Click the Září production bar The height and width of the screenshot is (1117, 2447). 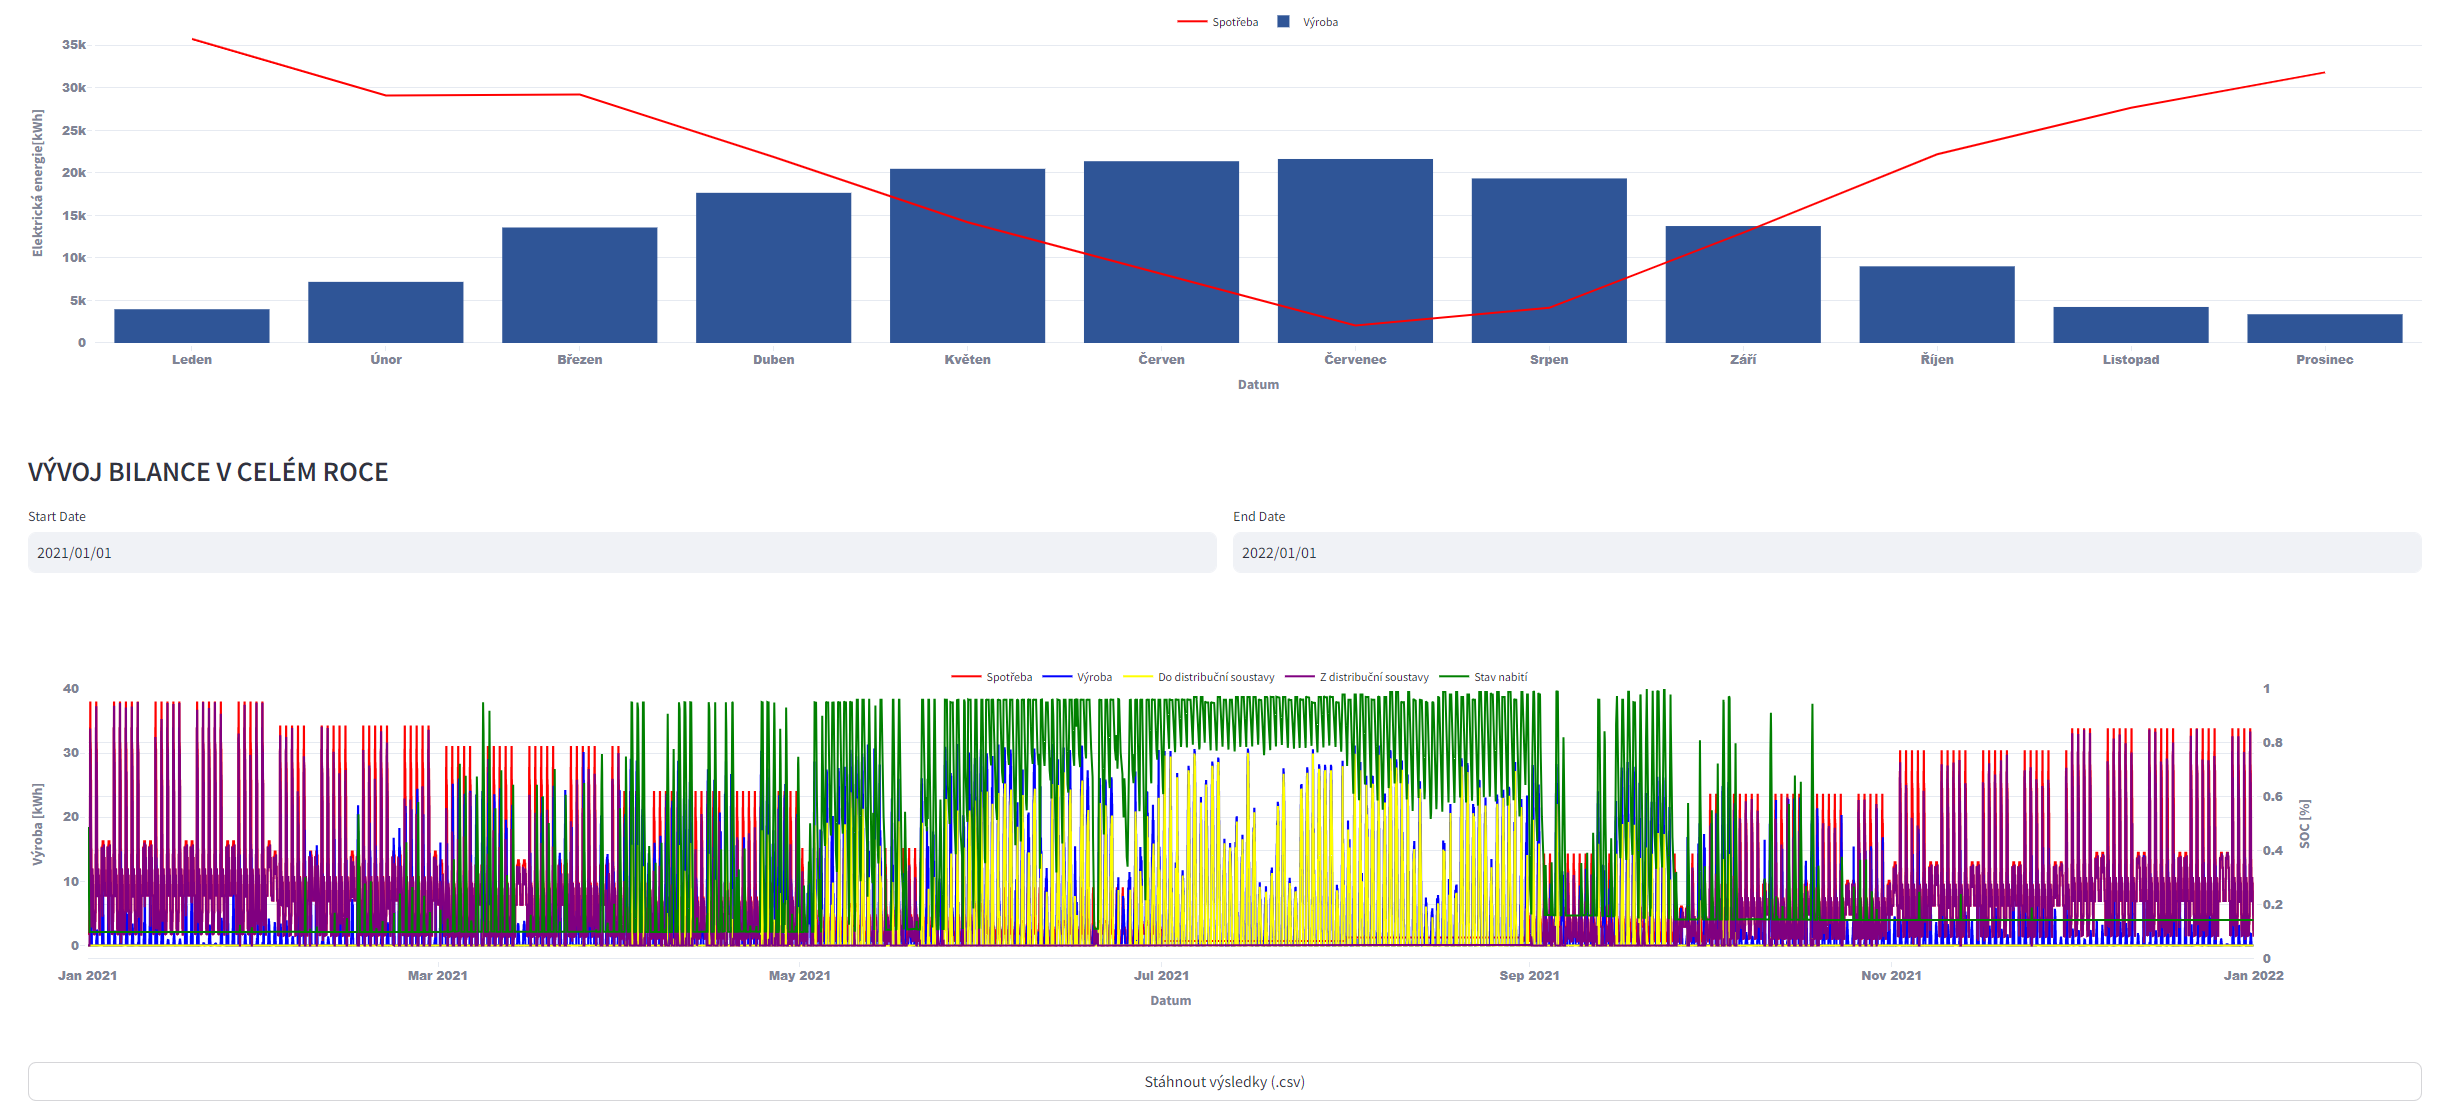(1743, 284)
